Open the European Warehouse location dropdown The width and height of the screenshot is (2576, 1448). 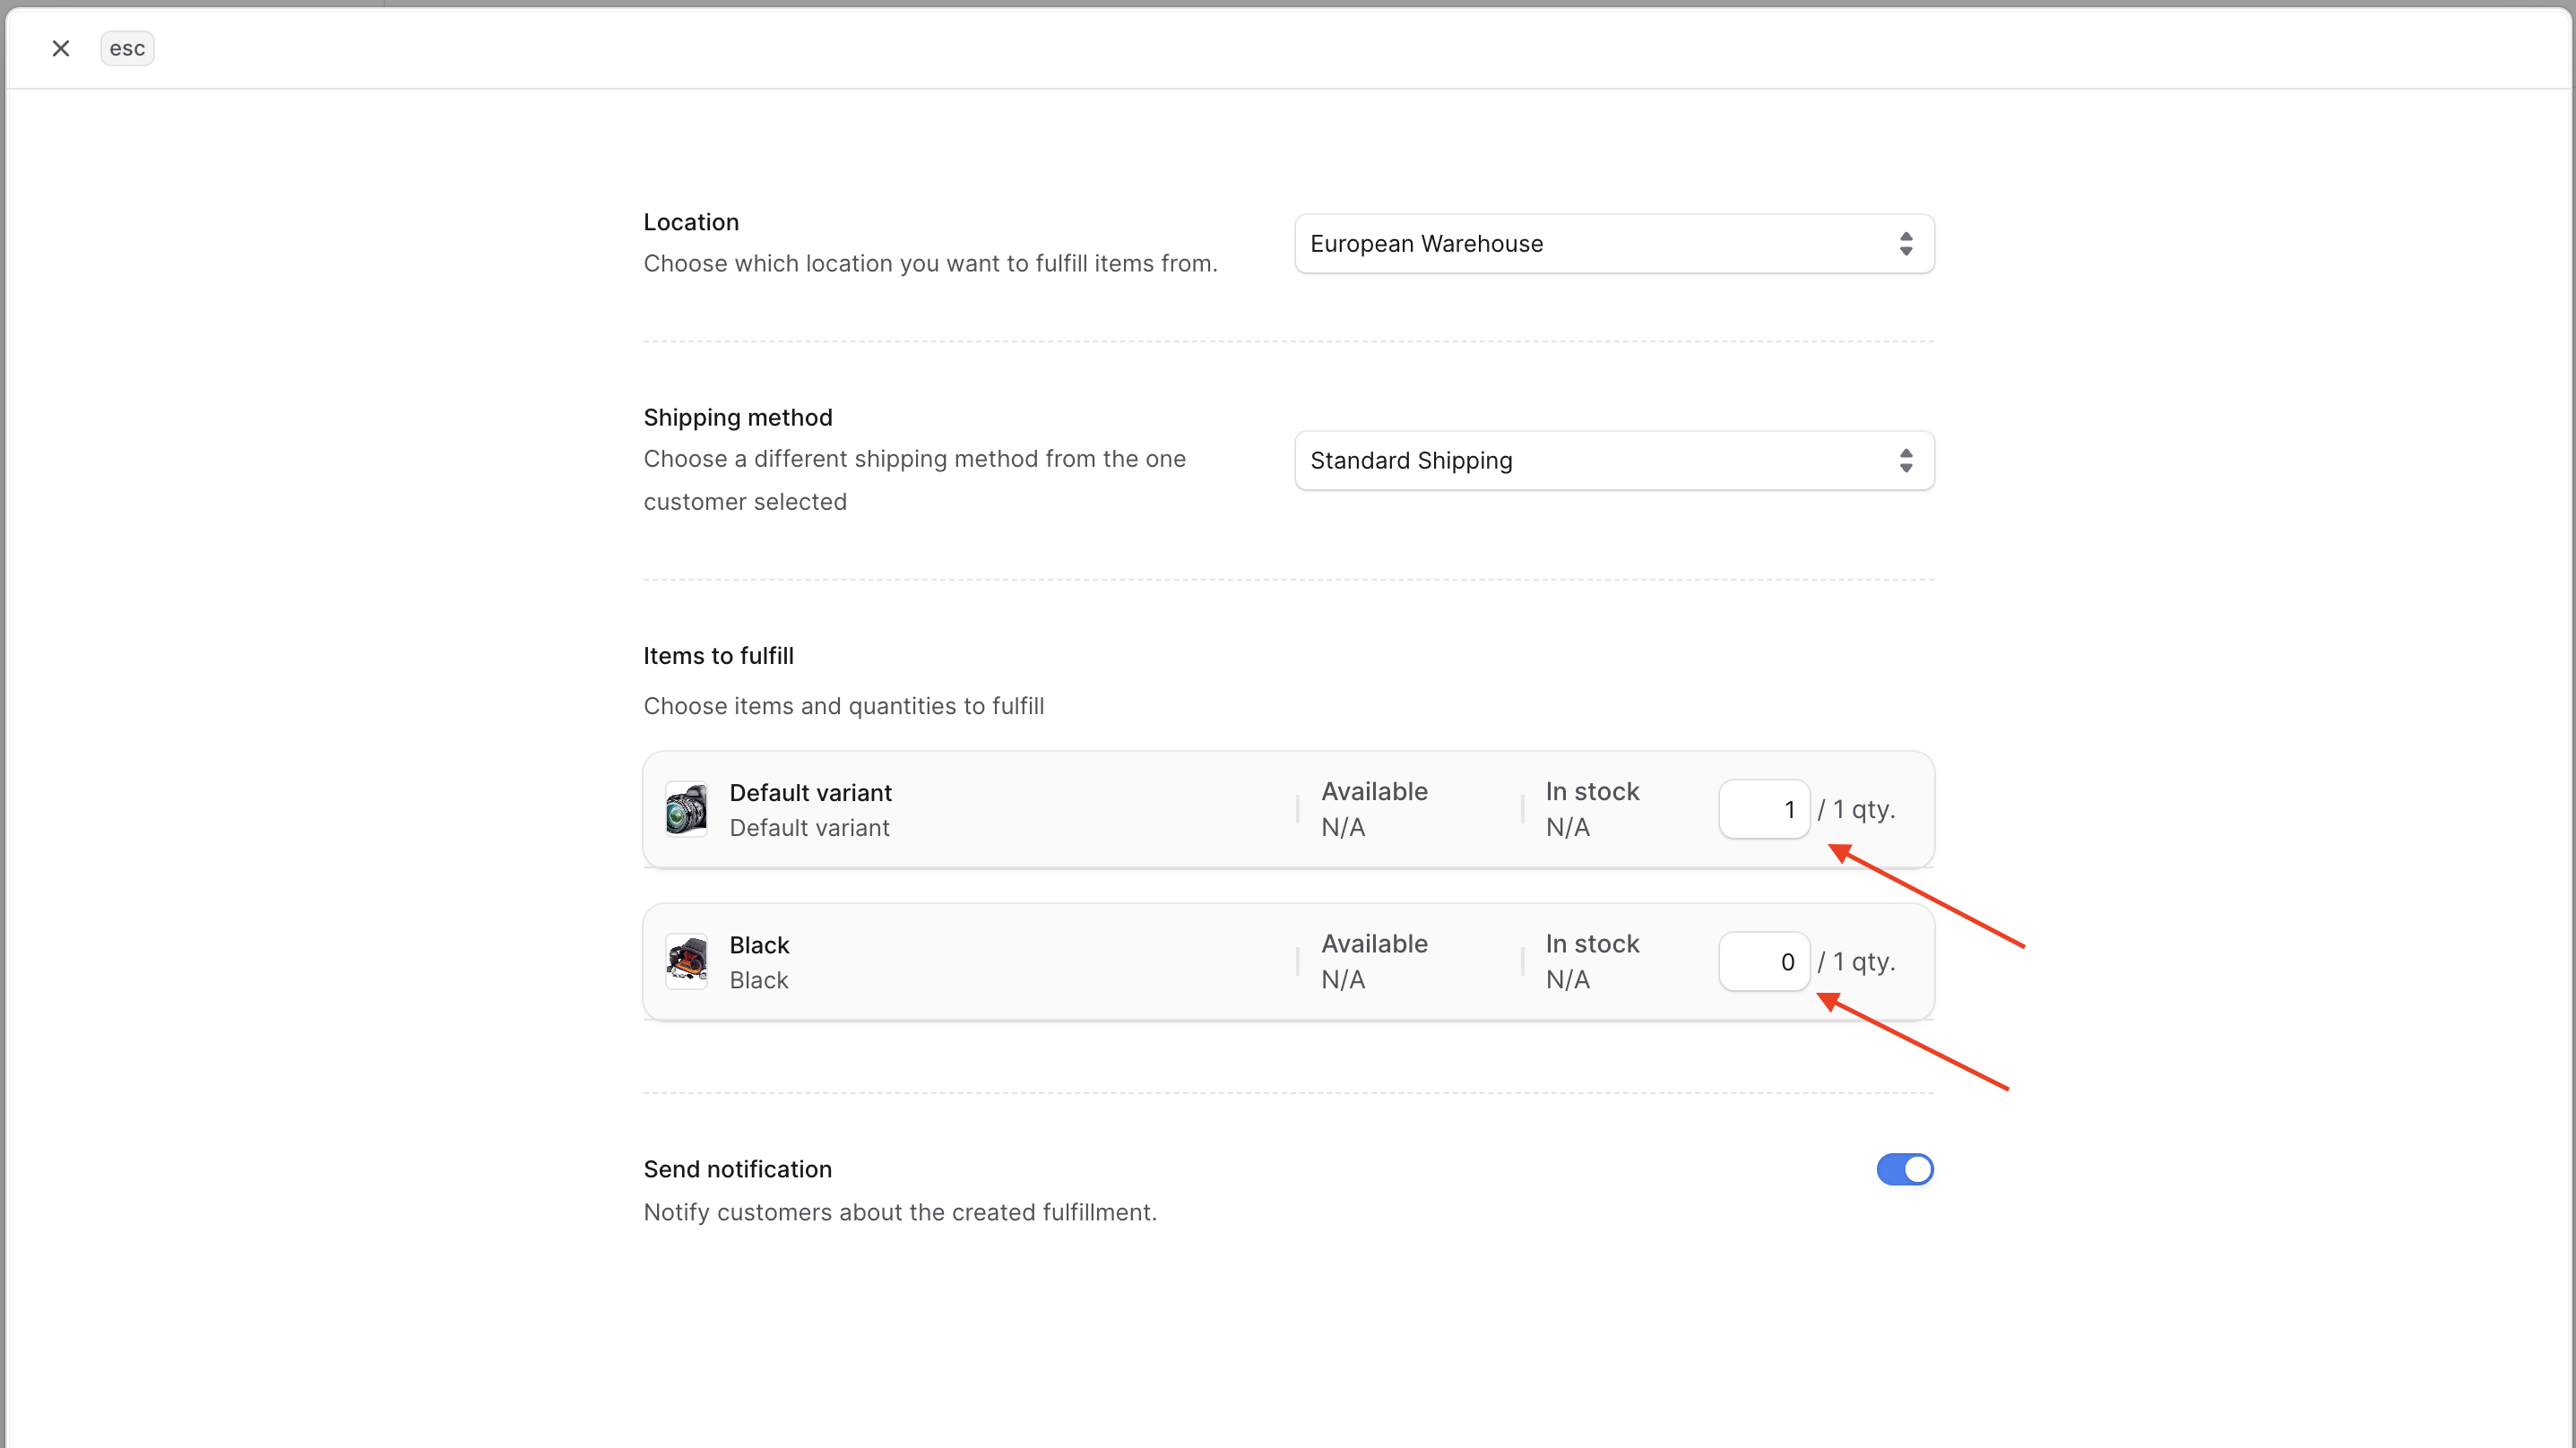tap(1600, 243)
